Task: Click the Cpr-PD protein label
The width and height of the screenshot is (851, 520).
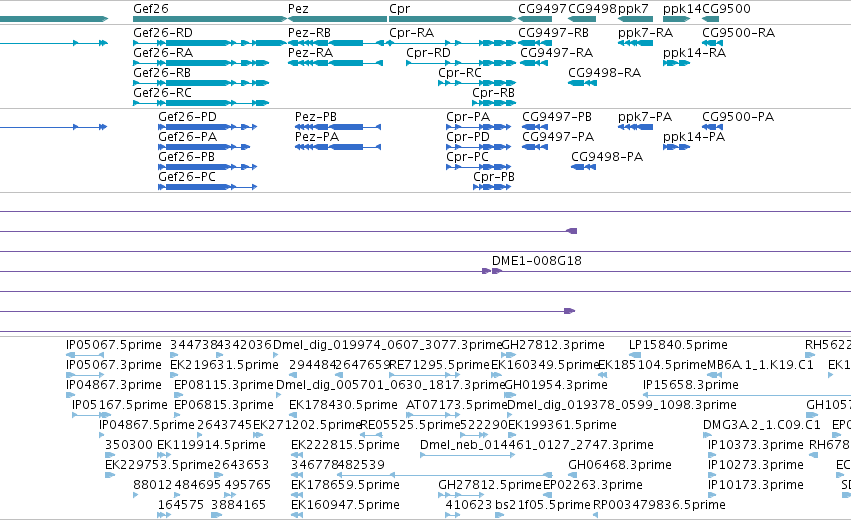Action: [x=468, y=137]
